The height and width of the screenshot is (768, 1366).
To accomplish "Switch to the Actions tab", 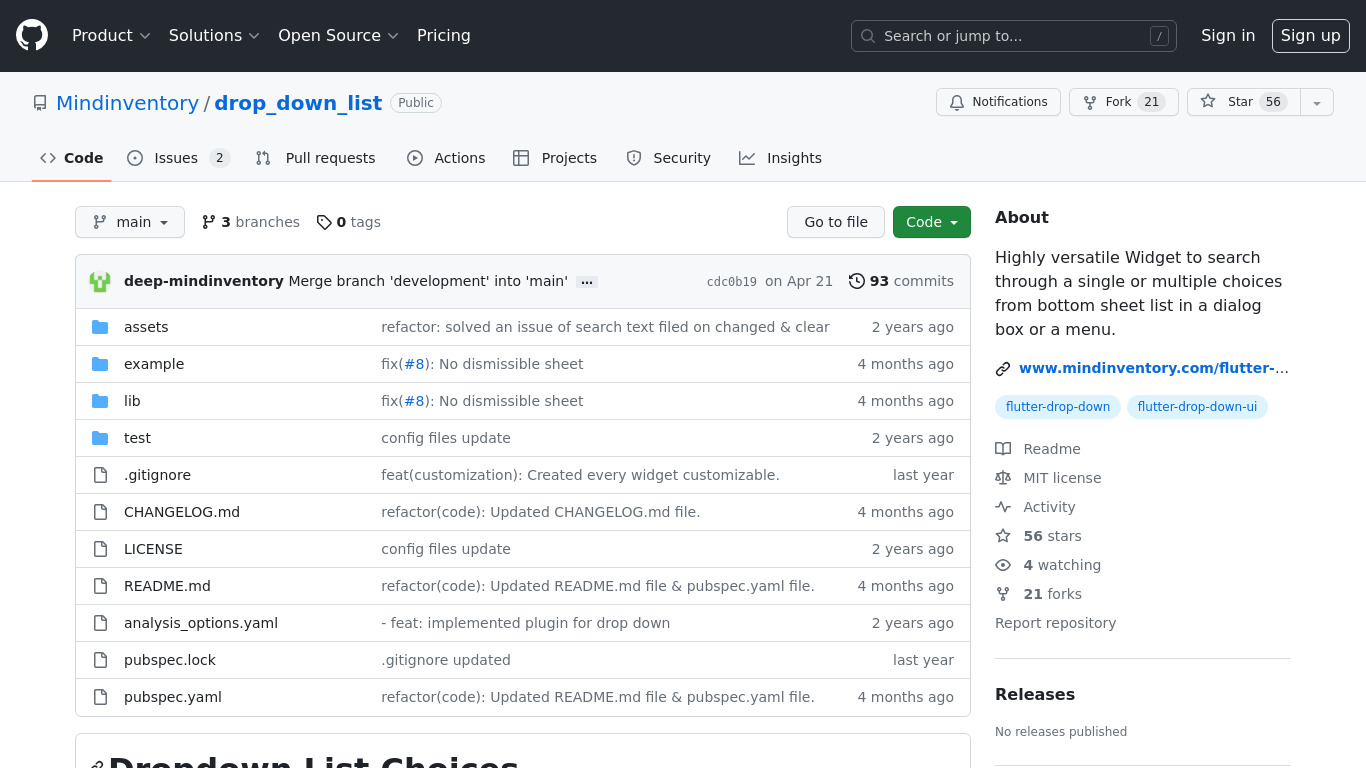I will (x=446, y=158).
